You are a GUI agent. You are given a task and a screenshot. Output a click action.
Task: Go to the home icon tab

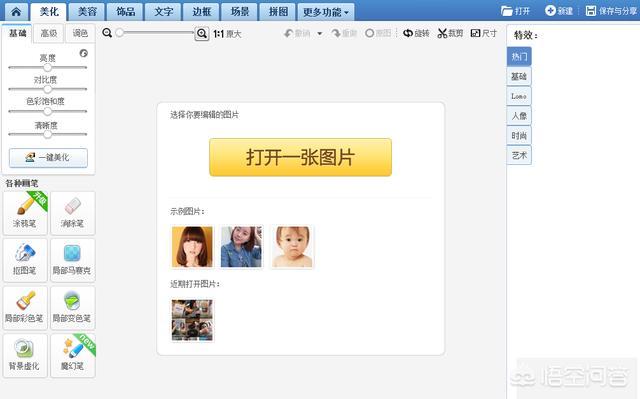click(16, 11)
